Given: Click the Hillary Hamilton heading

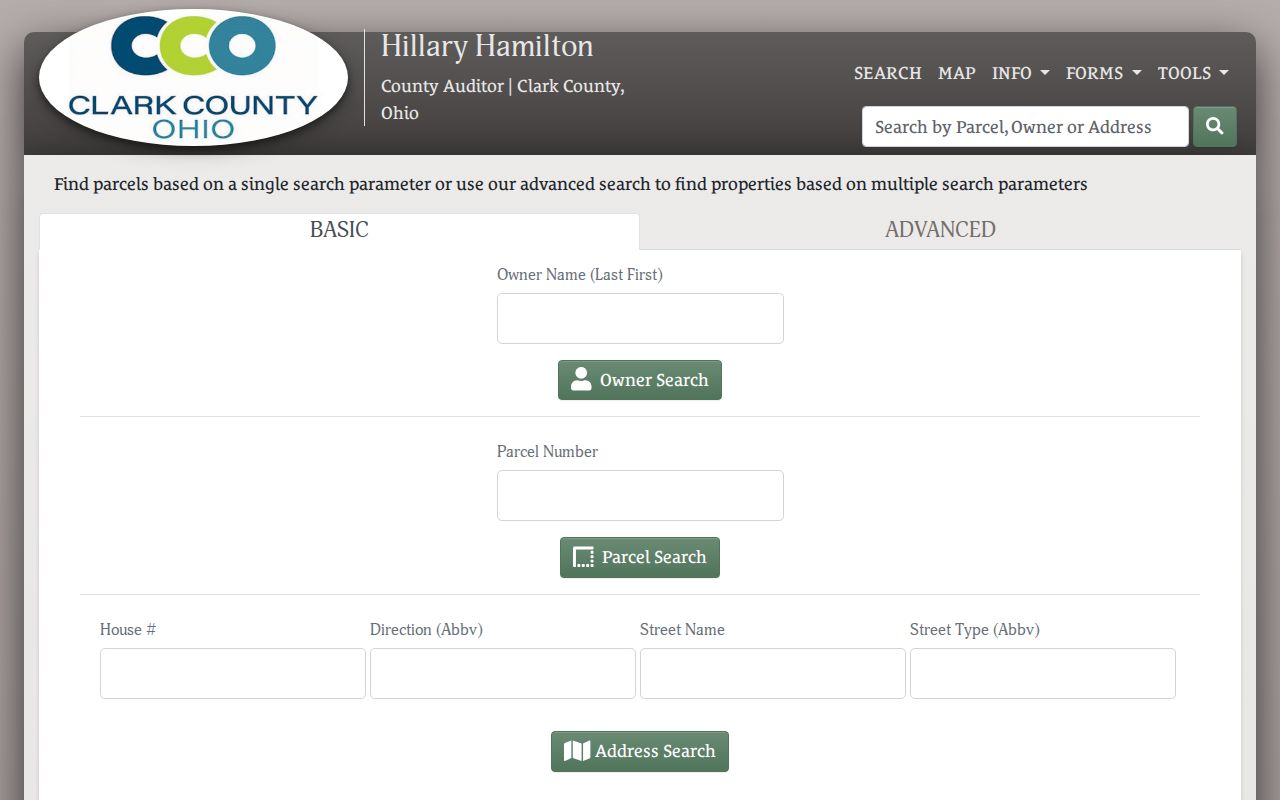Looking at the screenshot, I should (x=487, y=46).
